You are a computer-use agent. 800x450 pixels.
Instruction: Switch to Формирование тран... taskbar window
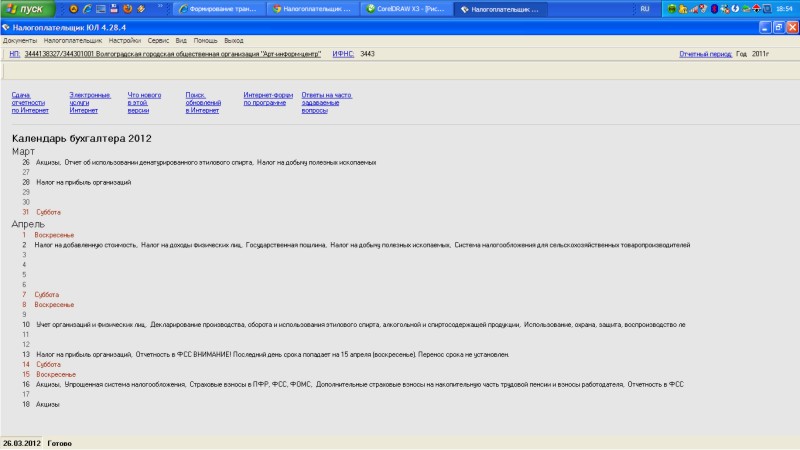click(x=220, y=8)
